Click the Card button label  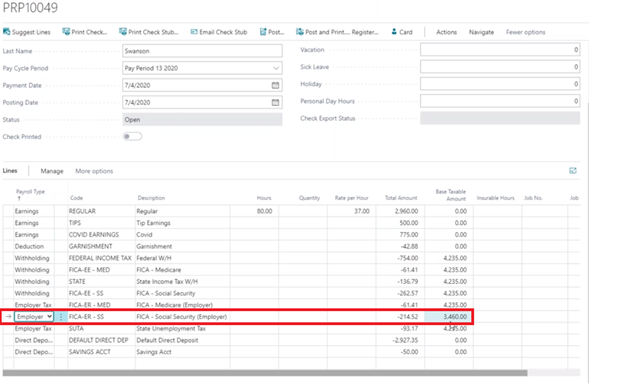tap(406, 32)
